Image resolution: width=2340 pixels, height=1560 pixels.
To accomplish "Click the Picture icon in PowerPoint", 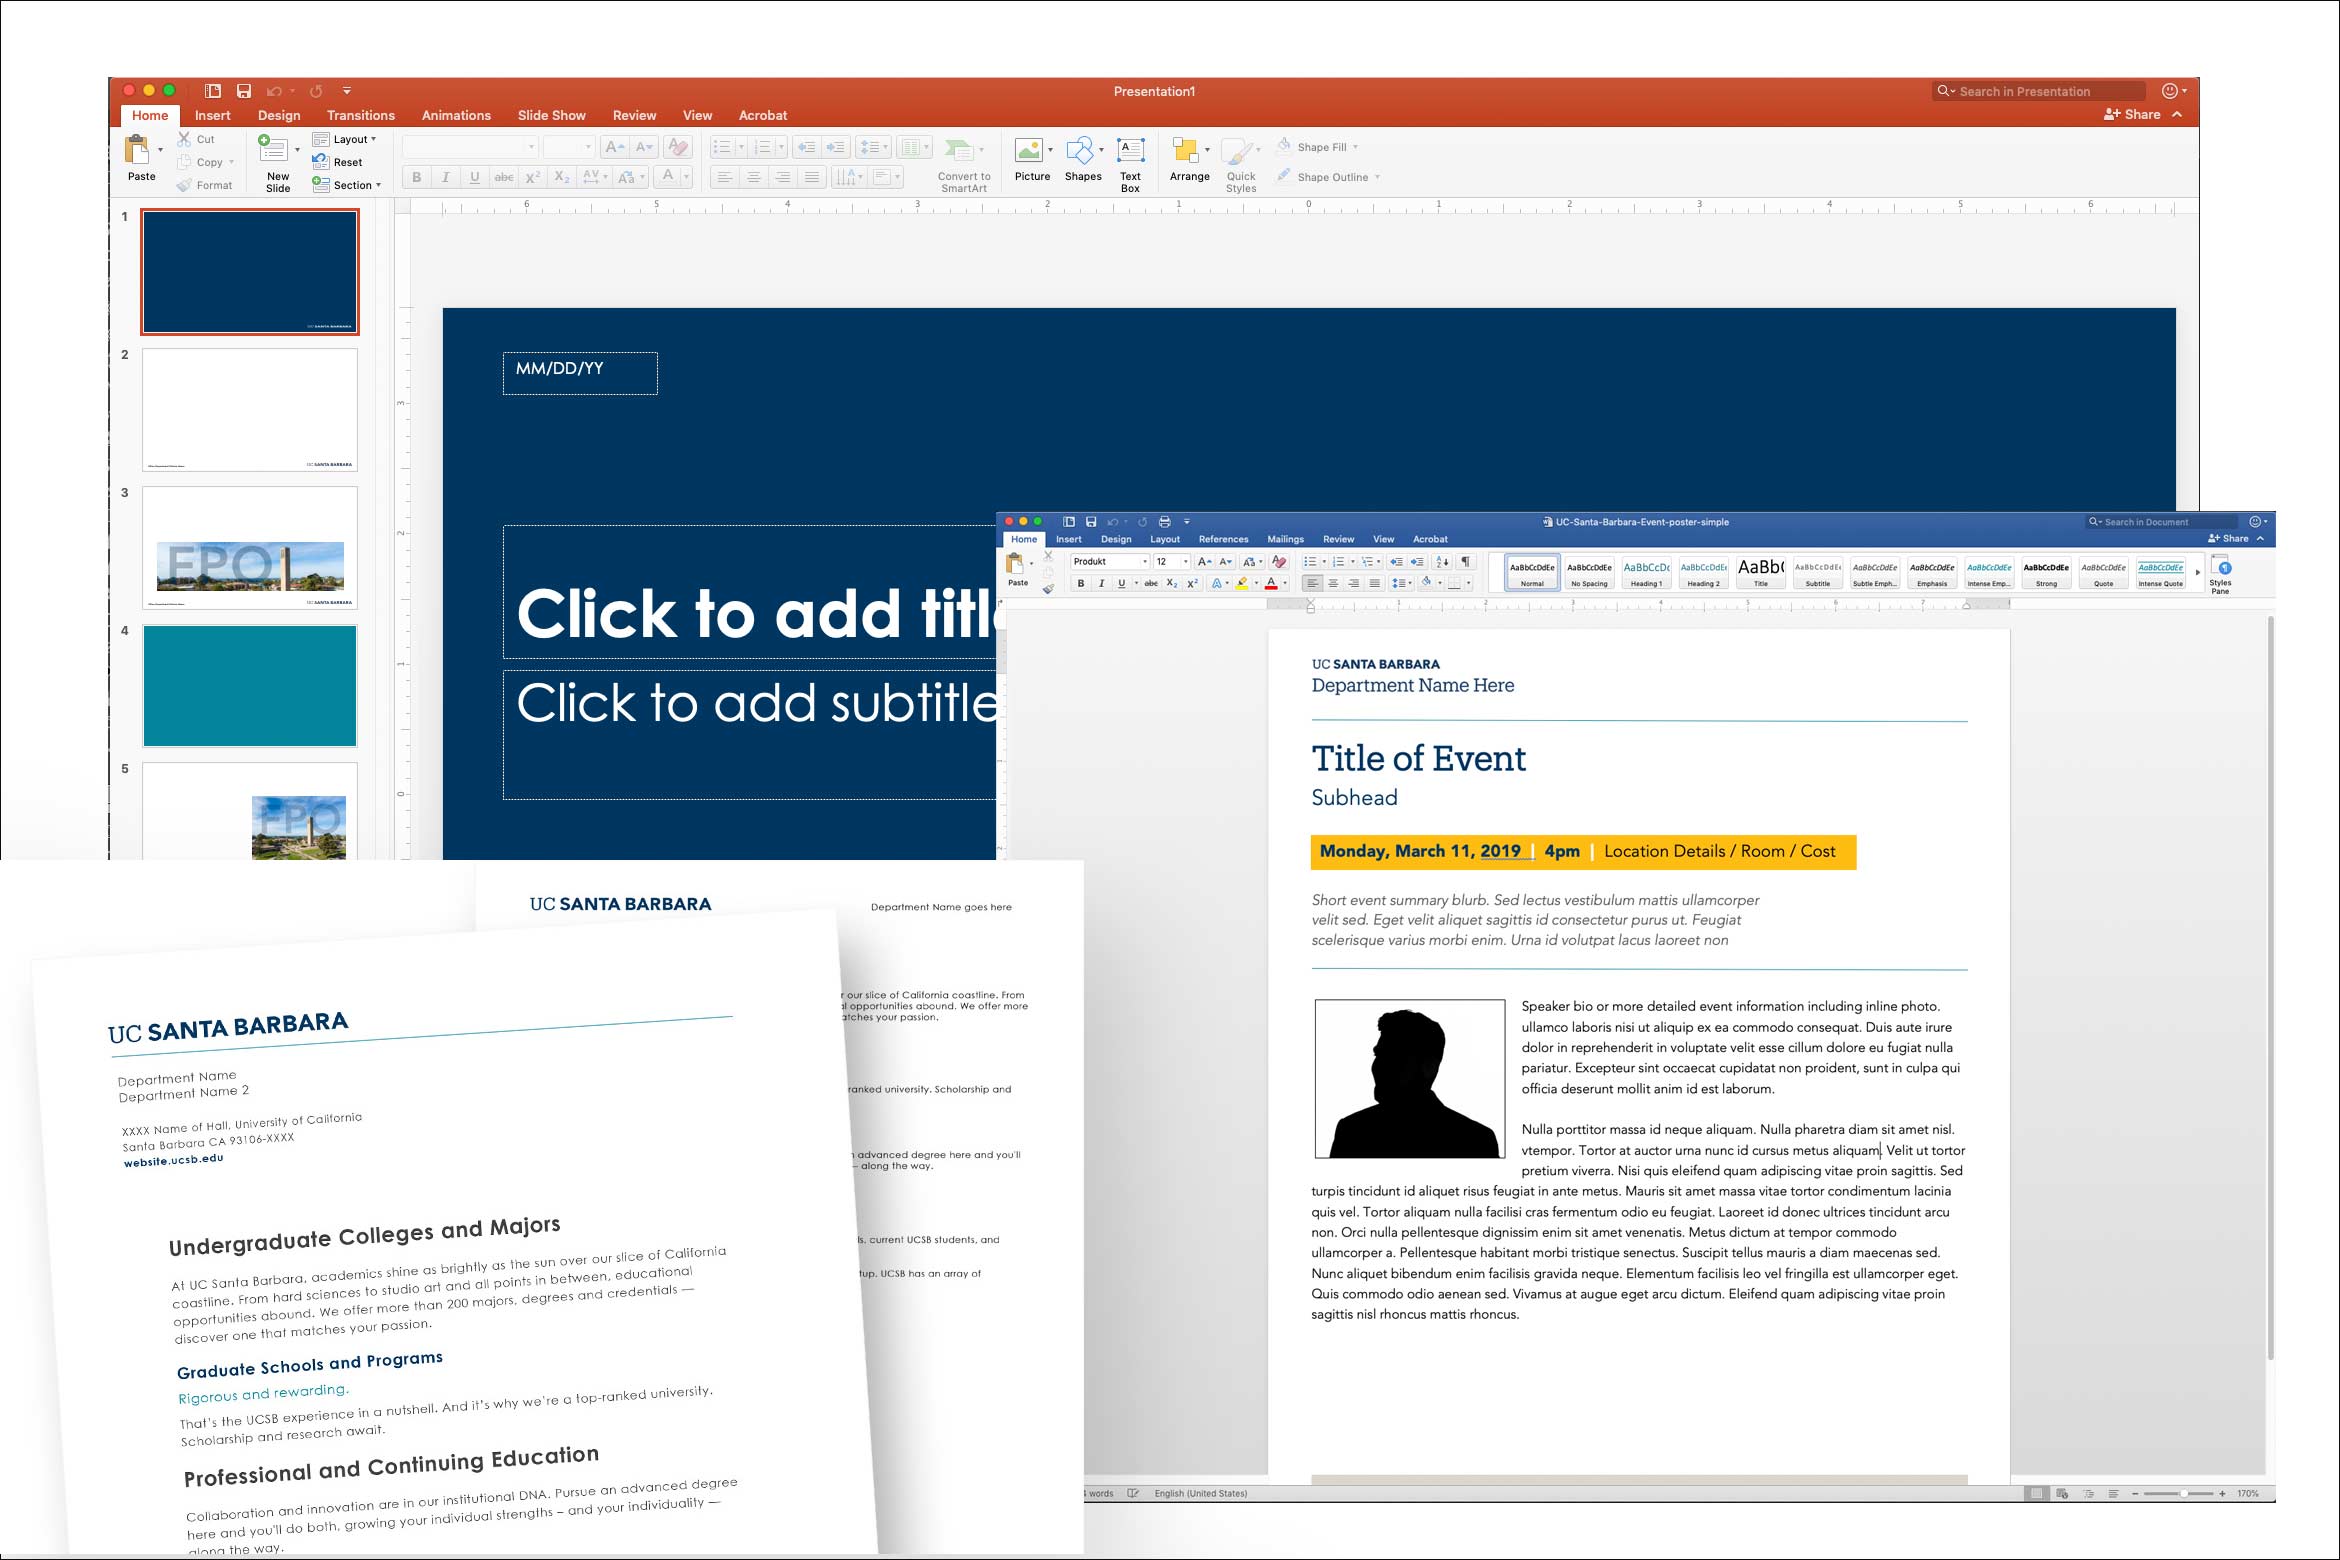I will pyautogui.click(x=1028, y=152).
